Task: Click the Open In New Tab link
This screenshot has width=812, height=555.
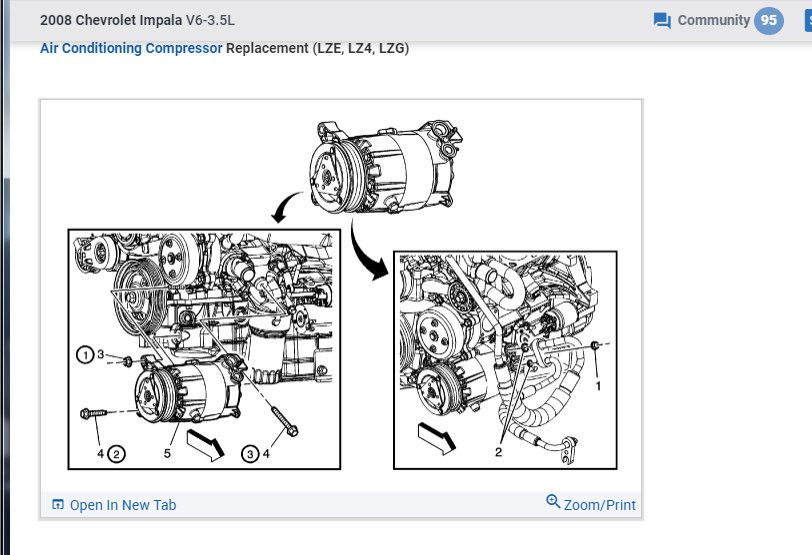Action: coord(123,505)
